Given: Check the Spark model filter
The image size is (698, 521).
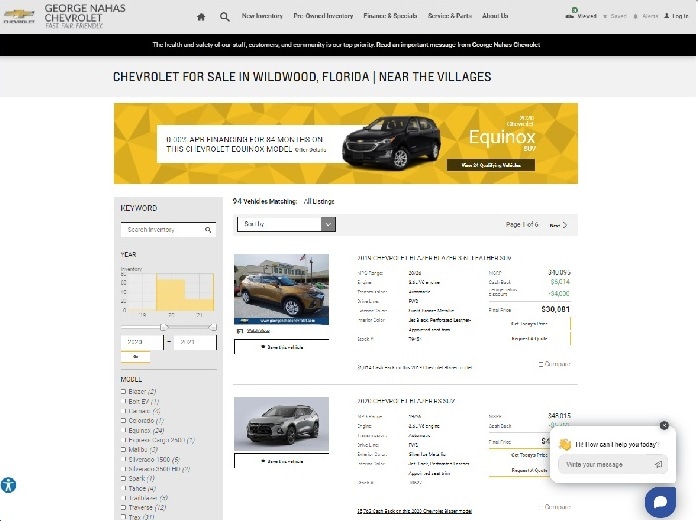Looking at the screenshot, I should (123, 479).
